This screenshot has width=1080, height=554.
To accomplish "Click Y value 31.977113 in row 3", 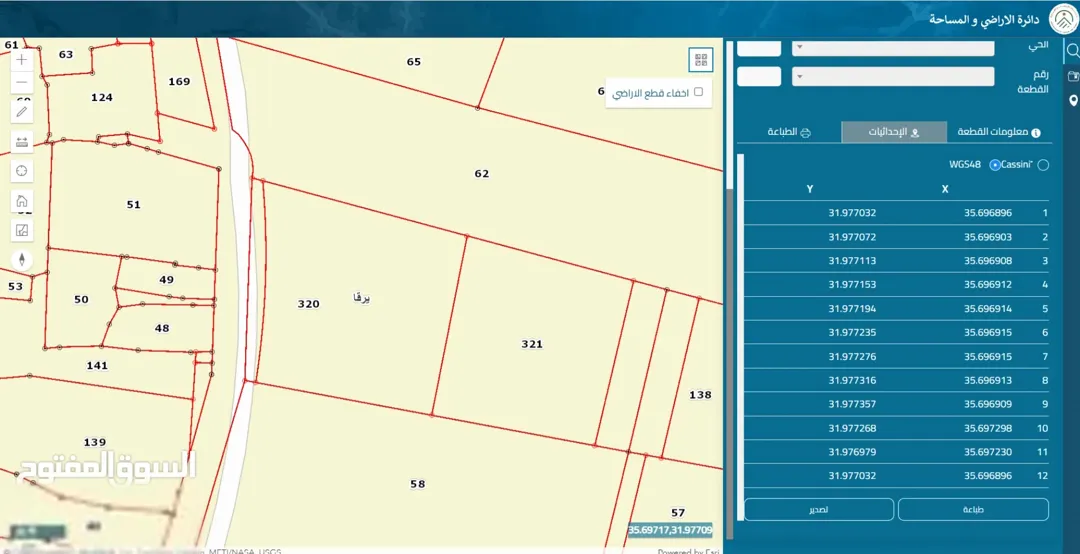I will (852, 260).
